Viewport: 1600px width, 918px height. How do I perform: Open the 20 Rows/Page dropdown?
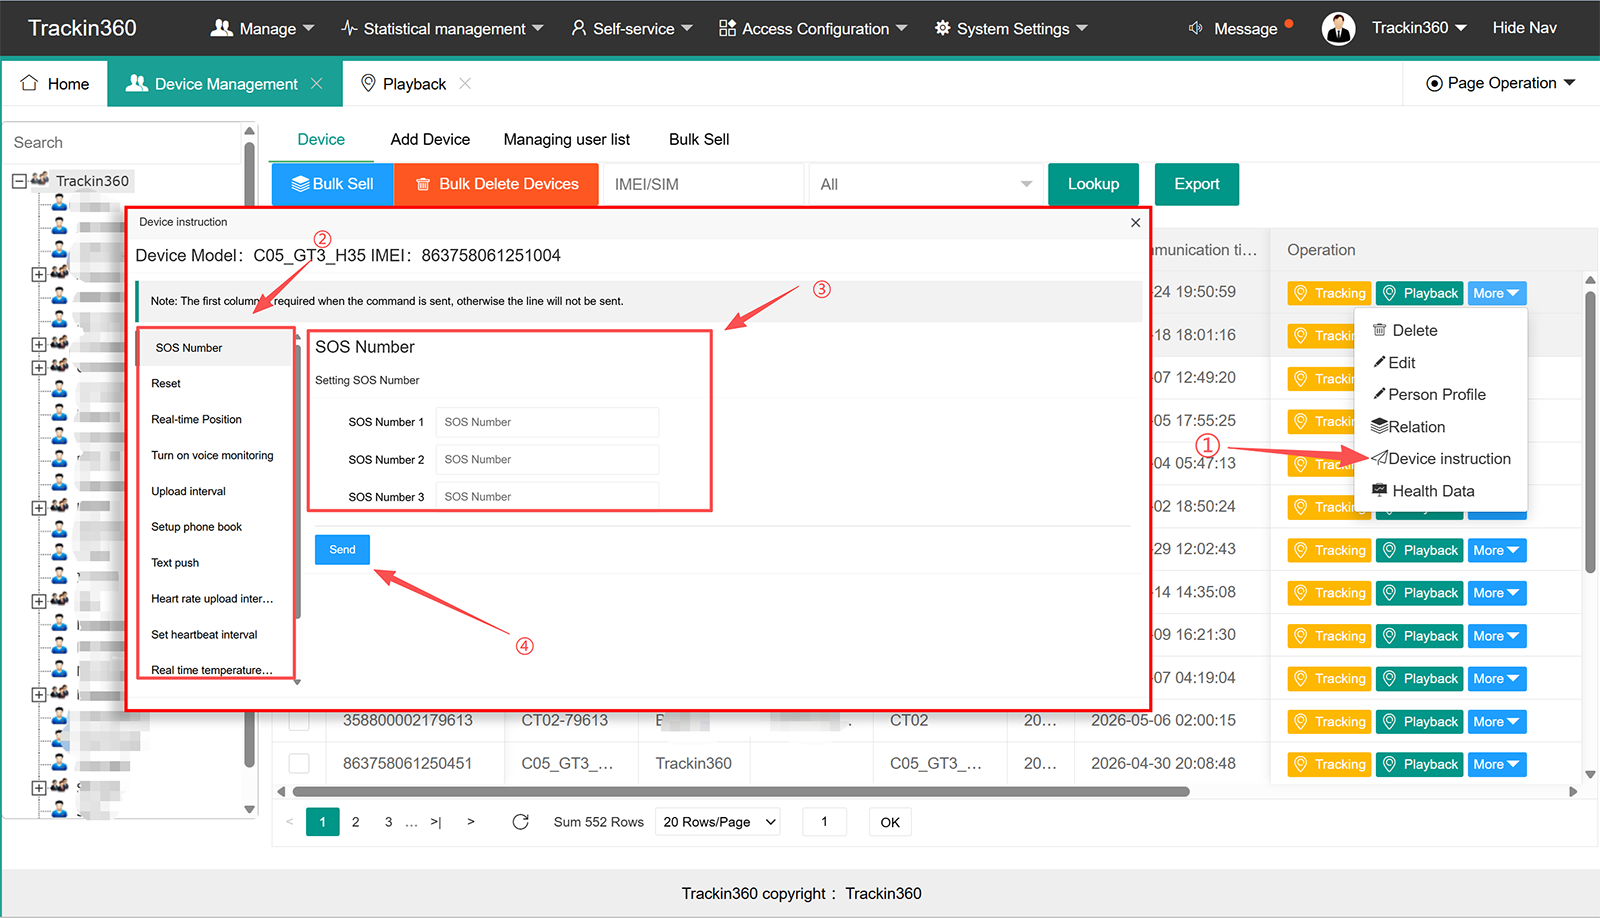(x=719, y=822)
